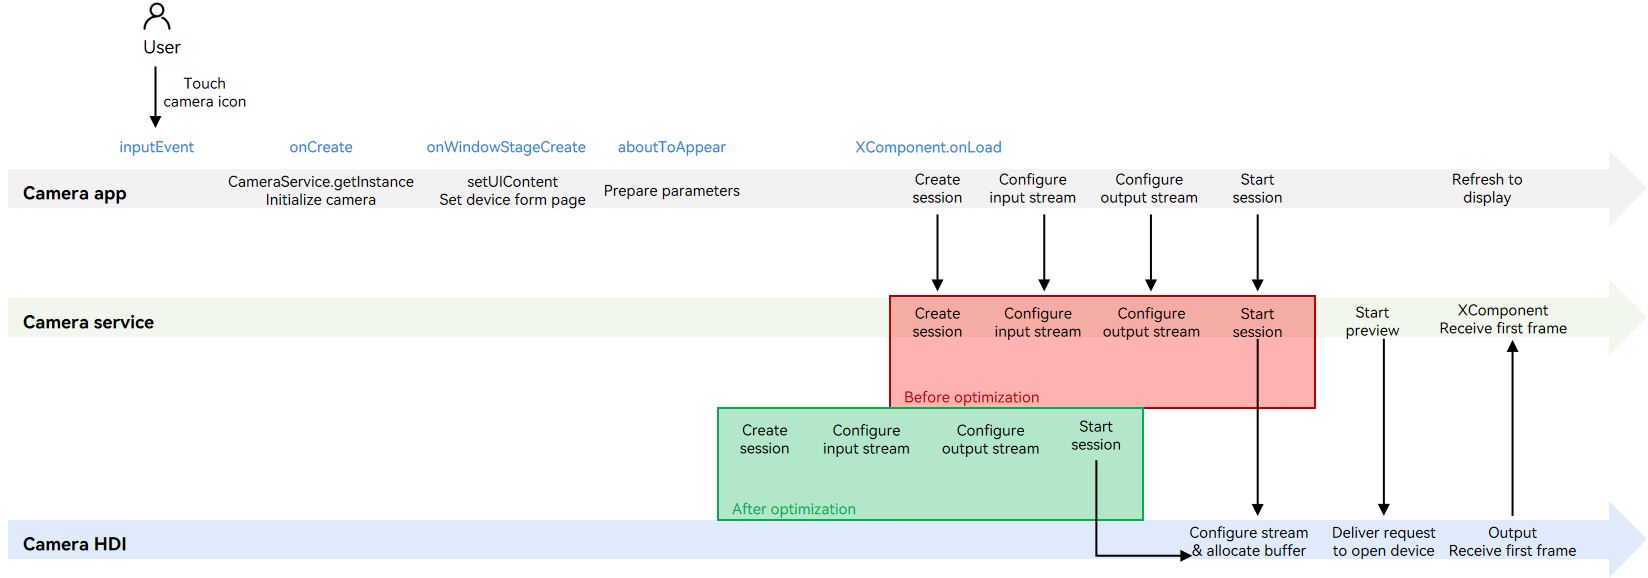1648x578 pixels.
Task: Select the Touch camera icon text
Action: click(204, 92)
